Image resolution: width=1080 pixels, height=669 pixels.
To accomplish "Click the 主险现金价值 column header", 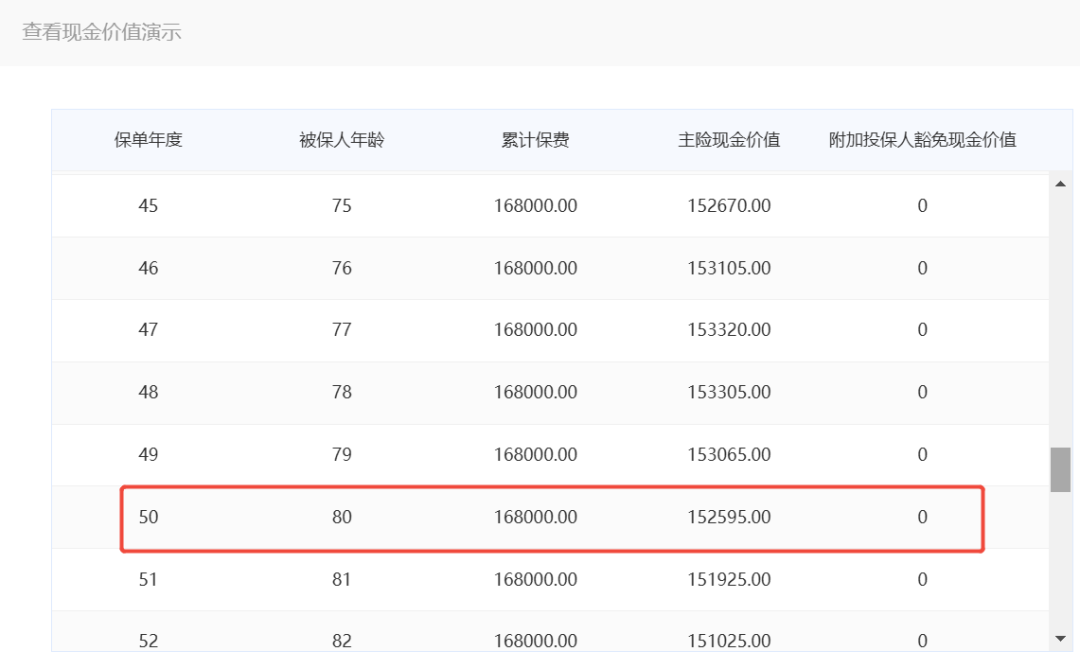I will (x=729, y=140).
